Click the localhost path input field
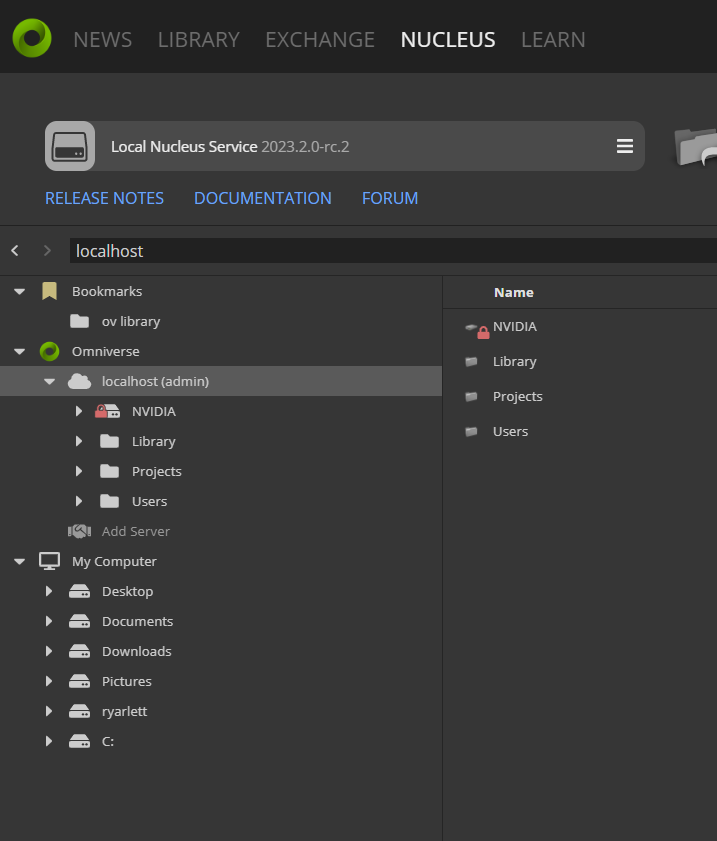Viewport: 717px width, 841px height. coord(393,250)
